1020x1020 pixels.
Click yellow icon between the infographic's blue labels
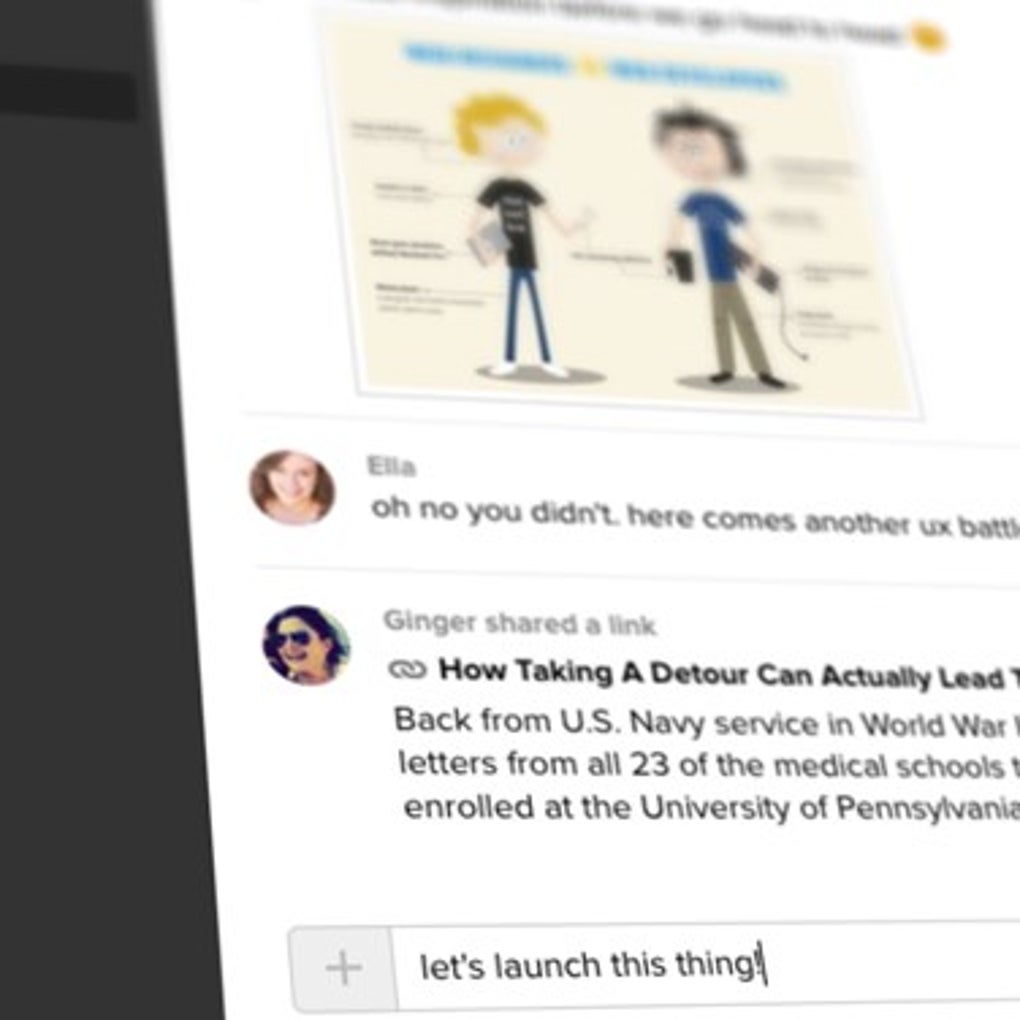point(589,68)
